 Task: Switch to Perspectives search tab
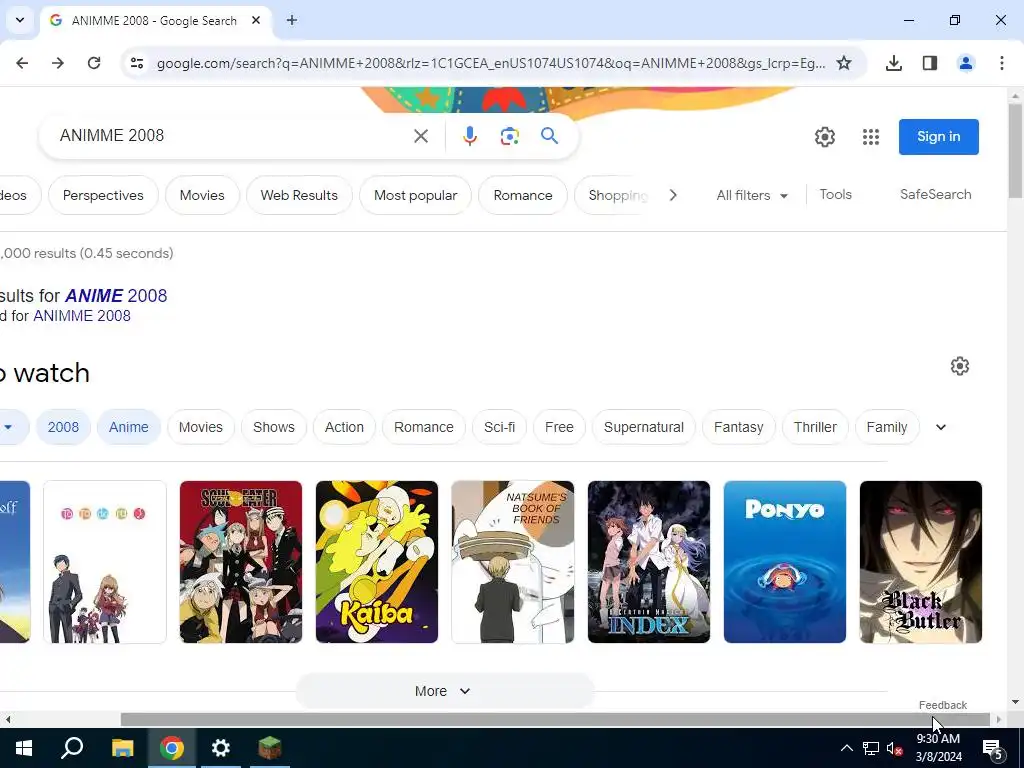click(103, 195)
